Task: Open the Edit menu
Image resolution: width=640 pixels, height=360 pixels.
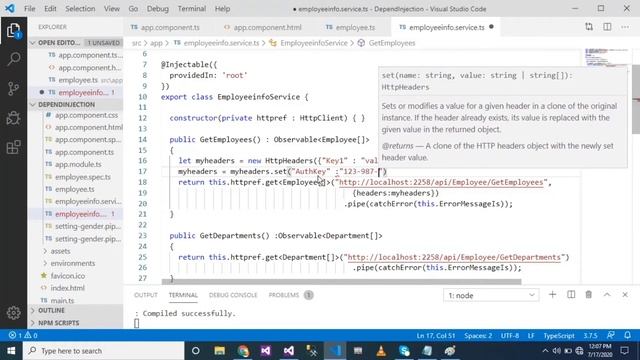Action: point(50,9)
